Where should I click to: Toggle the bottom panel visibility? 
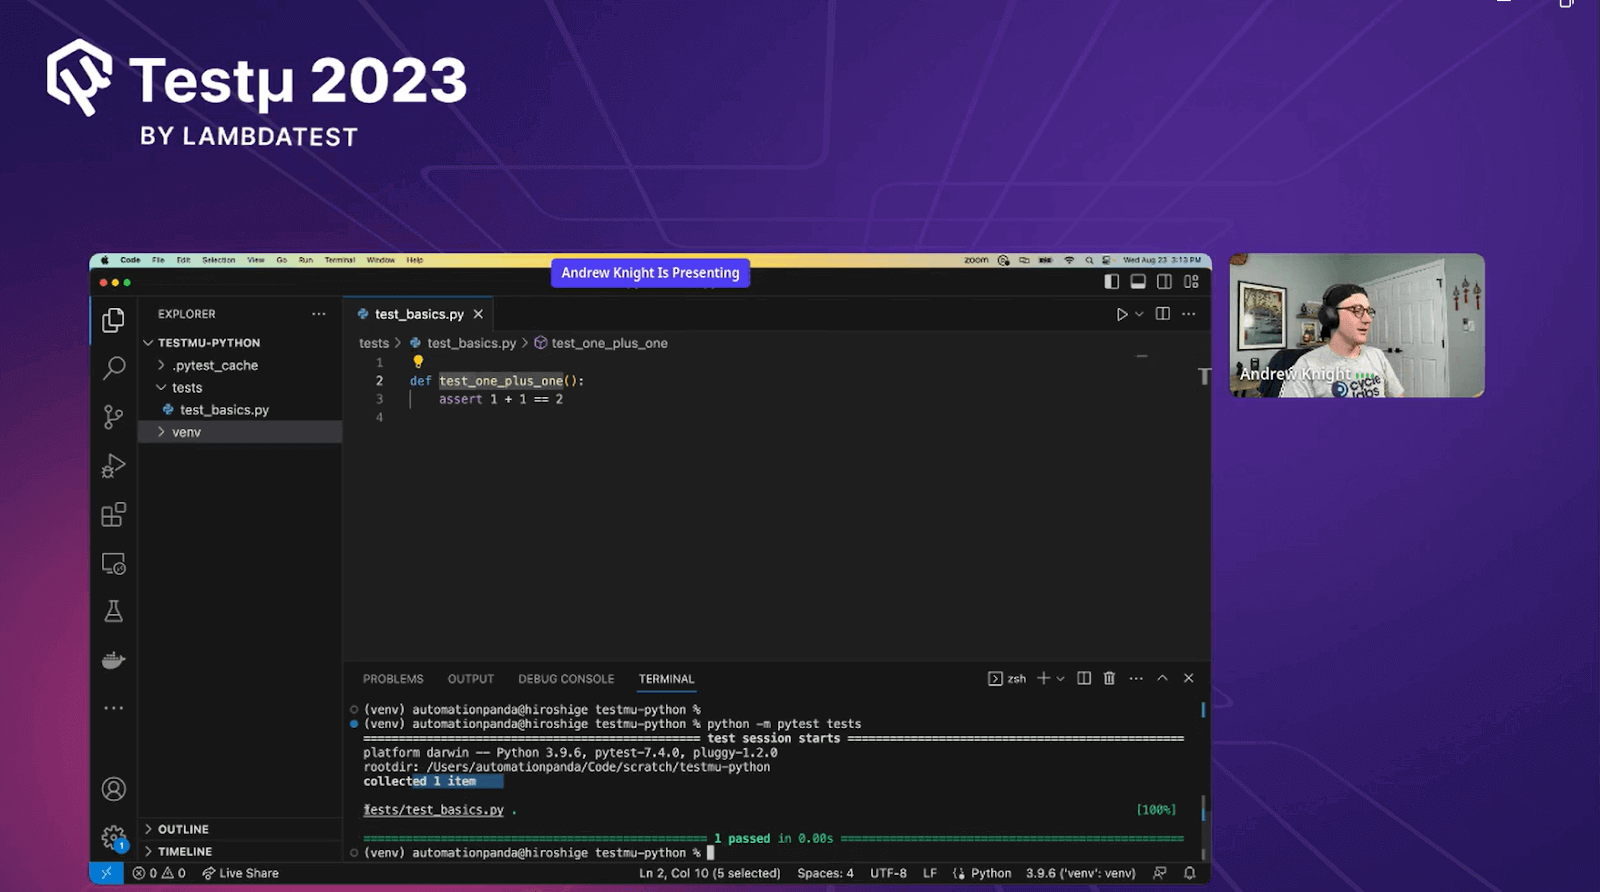click(1138, 282)
